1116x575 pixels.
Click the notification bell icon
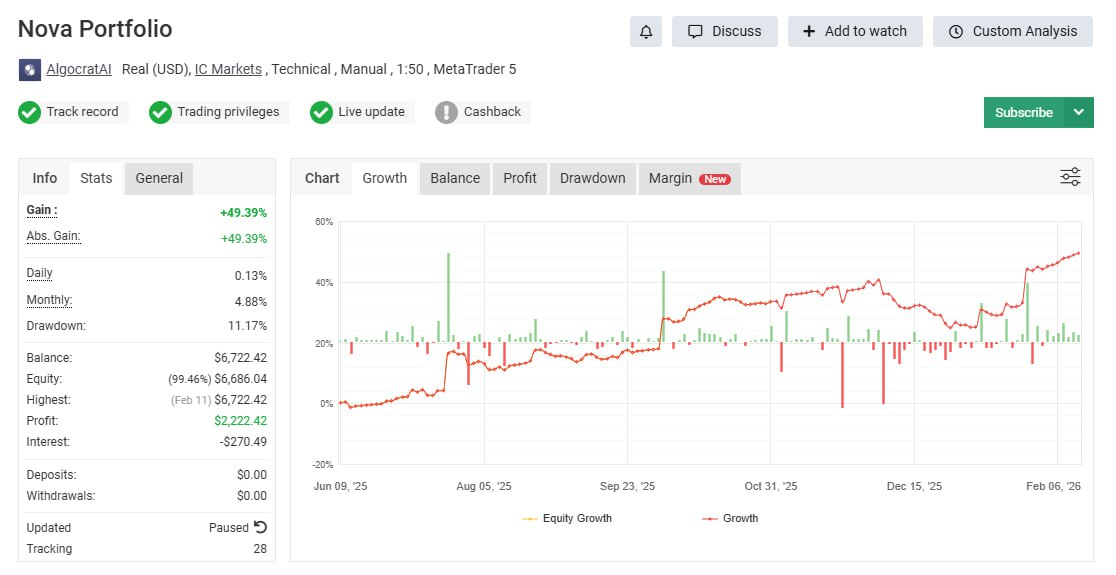click(646, 31)
